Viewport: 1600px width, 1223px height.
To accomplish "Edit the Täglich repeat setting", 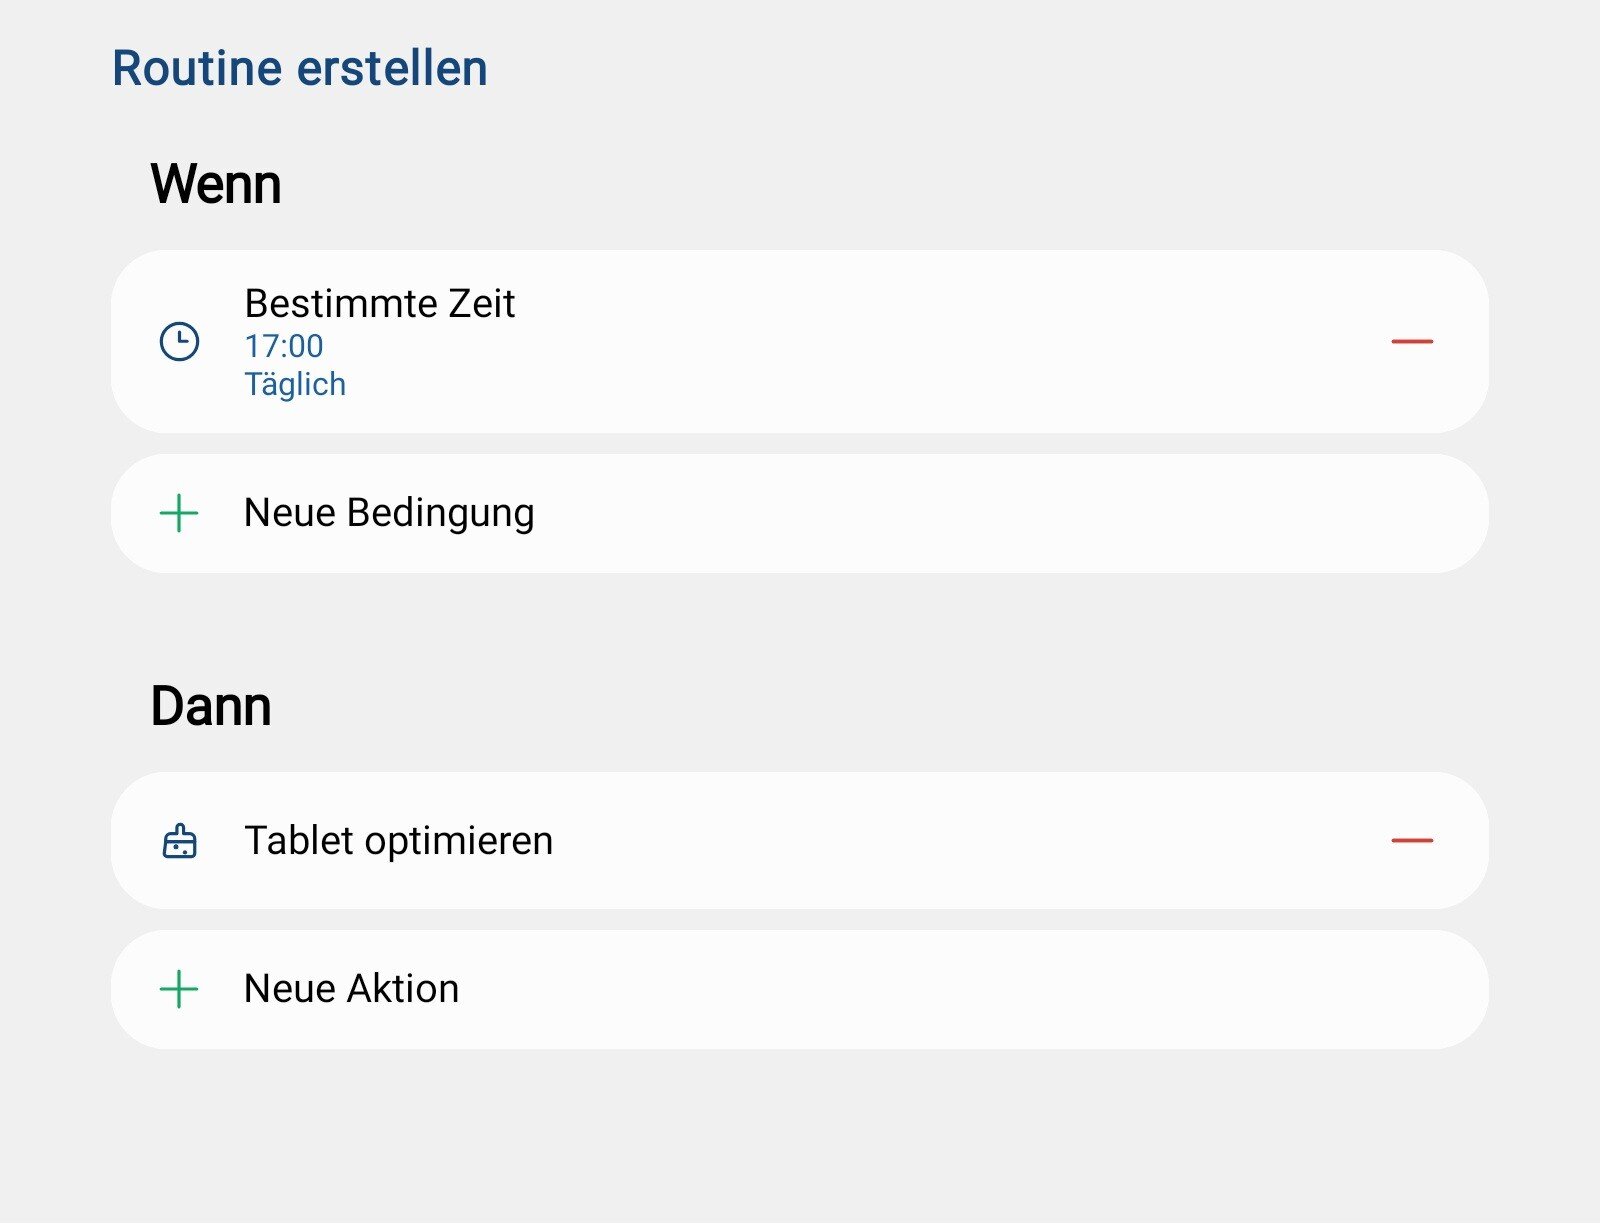I will tap(295, 384).
